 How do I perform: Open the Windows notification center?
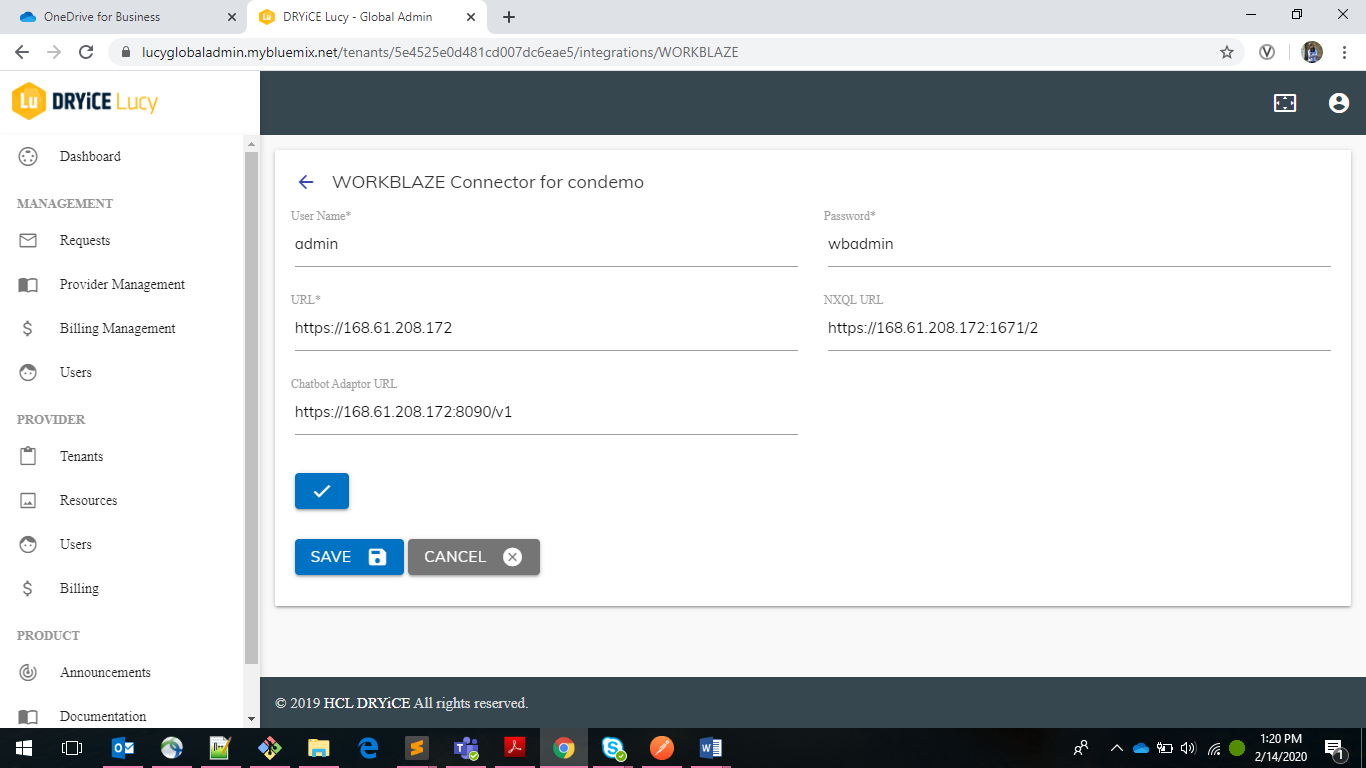point(1333,747)
